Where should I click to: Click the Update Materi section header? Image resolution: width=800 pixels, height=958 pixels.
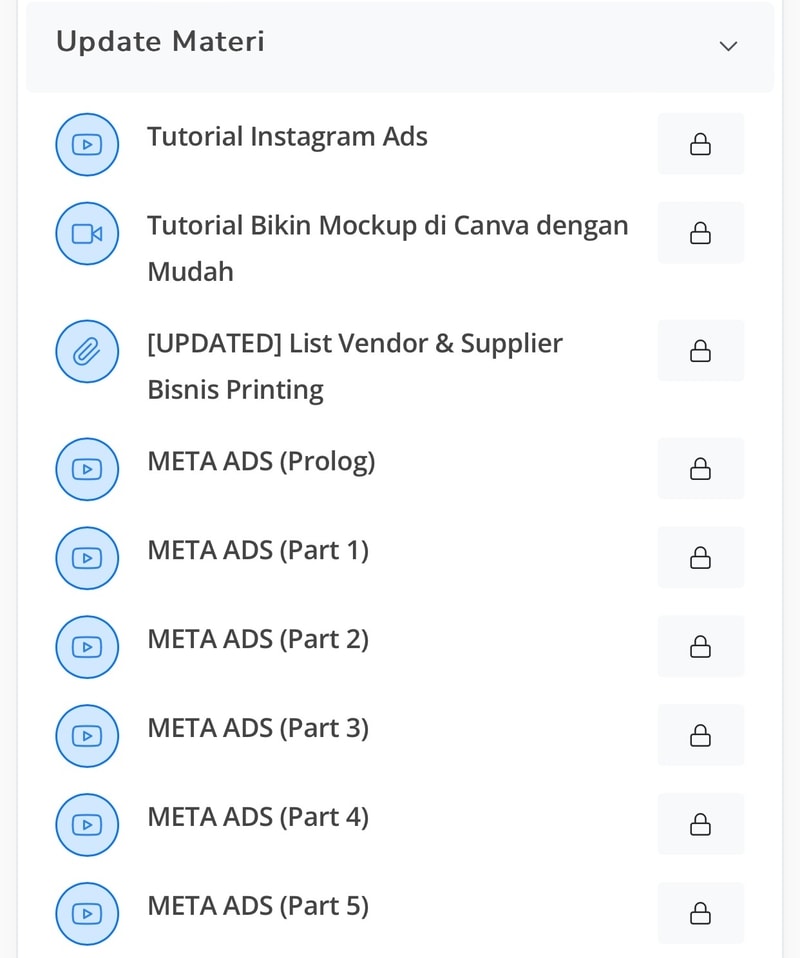point(400,46)
